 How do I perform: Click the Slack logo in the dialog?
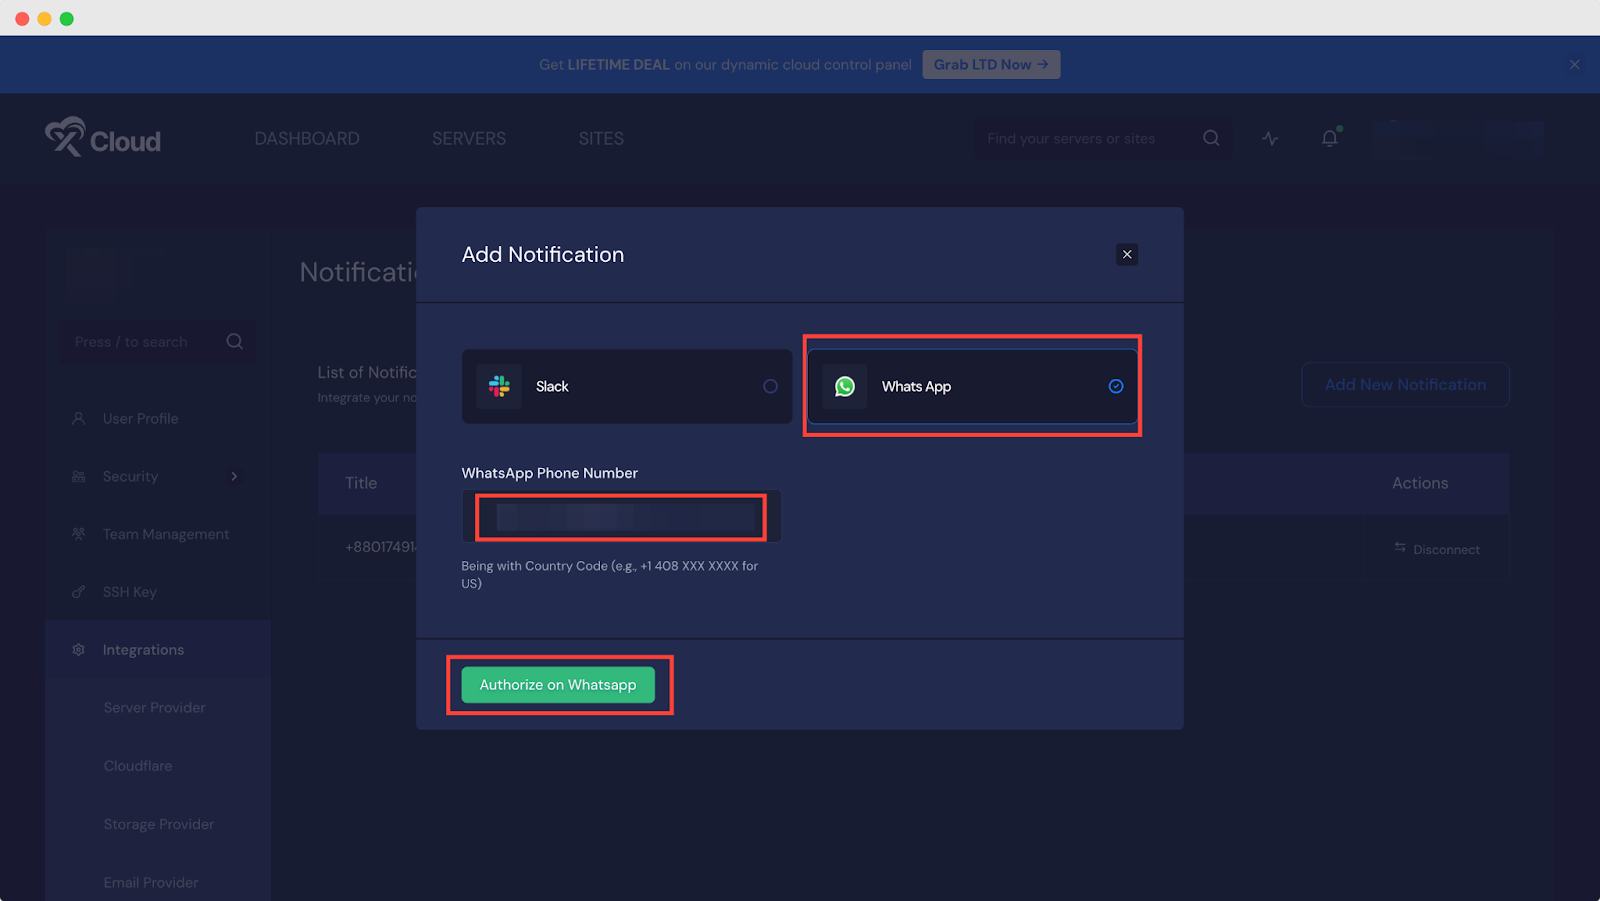pyautogui.click(x=500, y=386)
